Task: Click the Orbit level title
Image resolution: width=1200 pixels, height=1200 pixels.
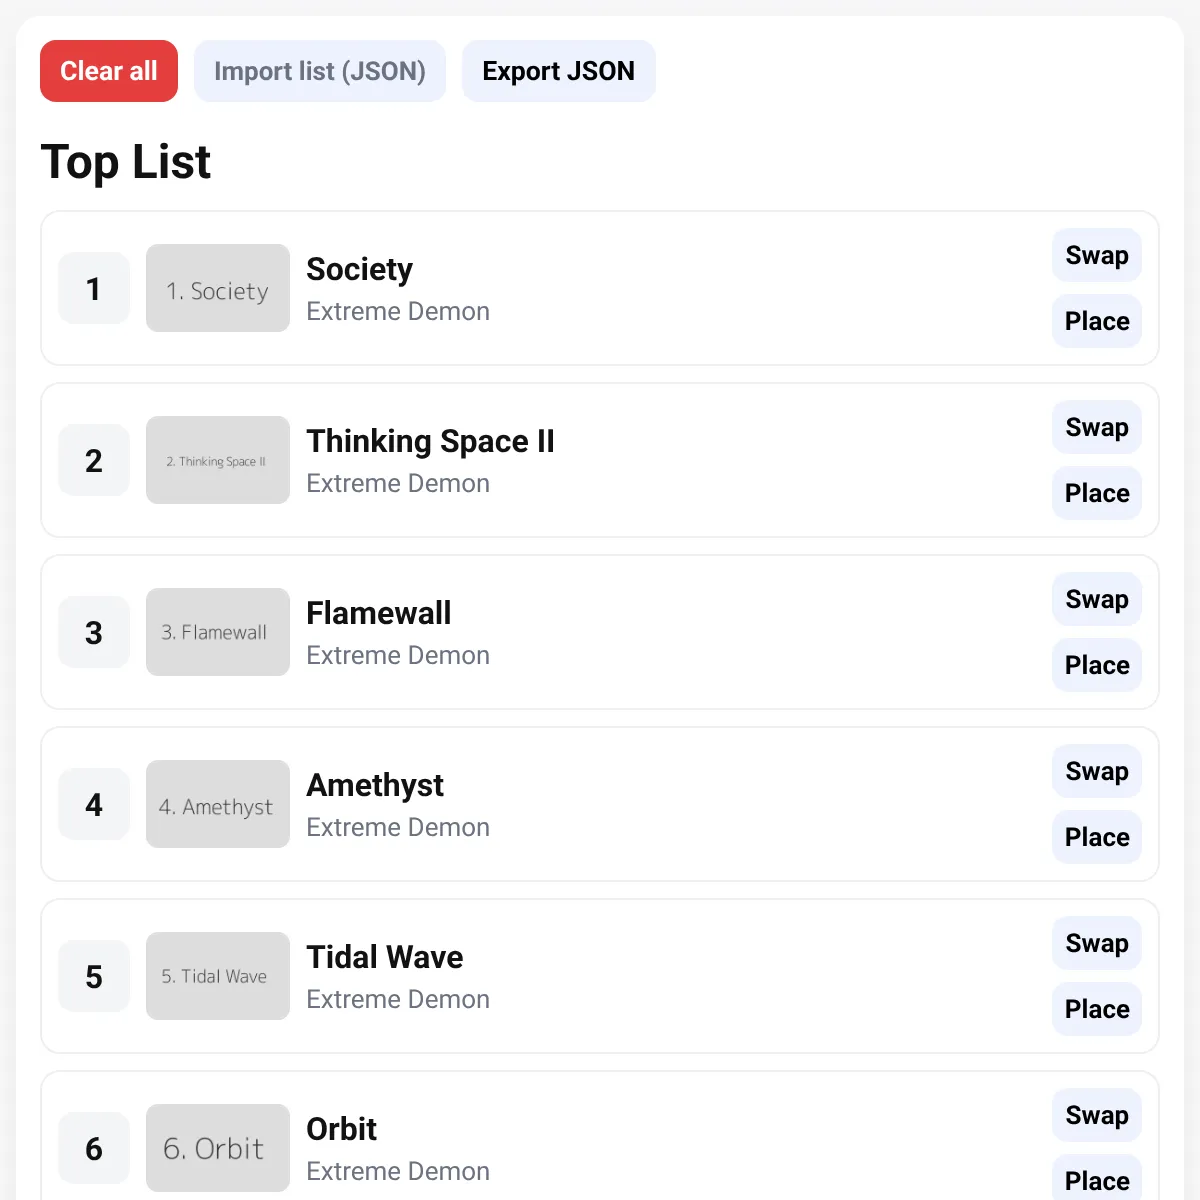Action: pos(342,1129)
